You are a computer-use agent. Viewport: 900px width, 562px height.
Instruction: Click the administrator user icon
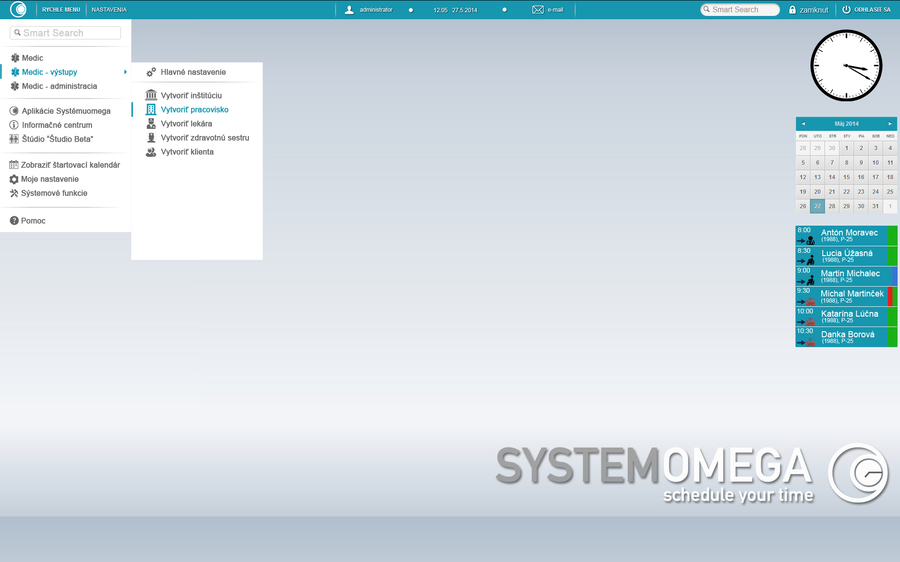(349, 9)
